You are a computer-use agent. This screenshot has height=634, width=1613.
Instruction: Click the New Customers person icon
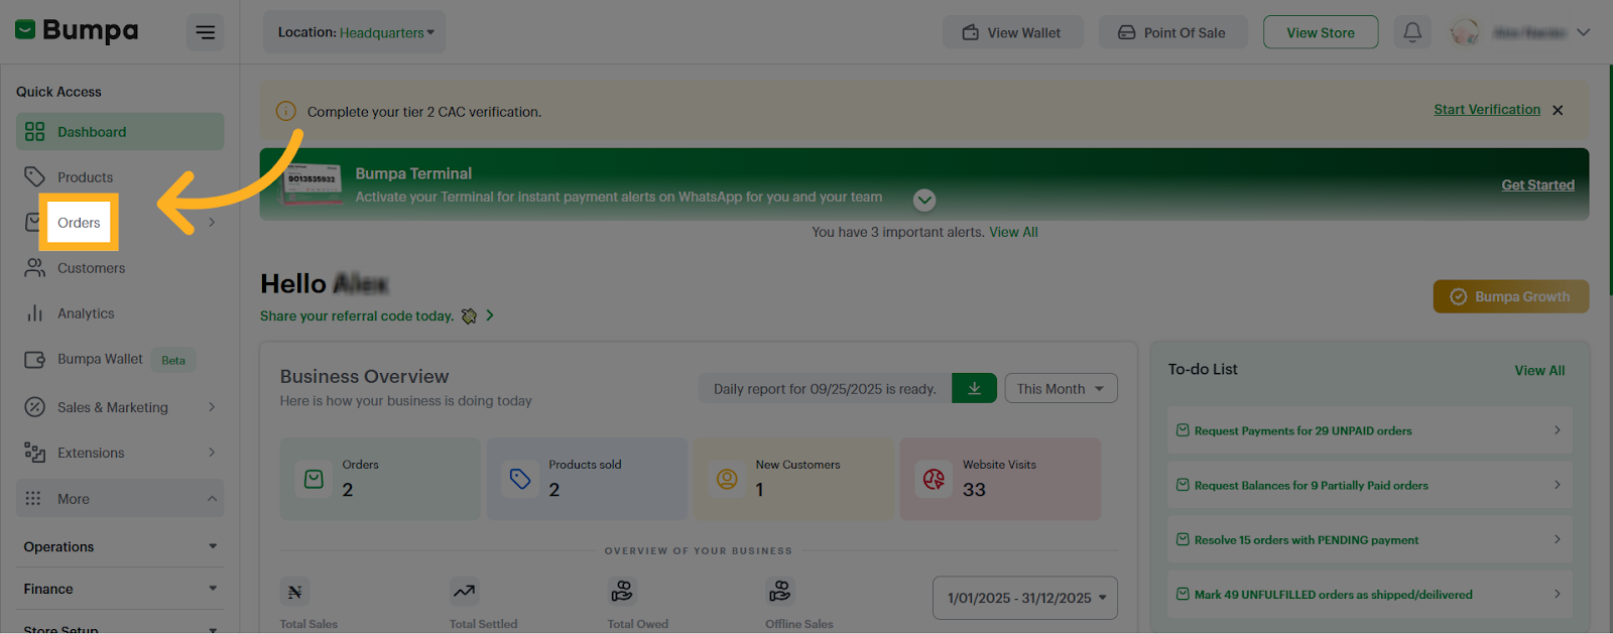click(727, 479)
